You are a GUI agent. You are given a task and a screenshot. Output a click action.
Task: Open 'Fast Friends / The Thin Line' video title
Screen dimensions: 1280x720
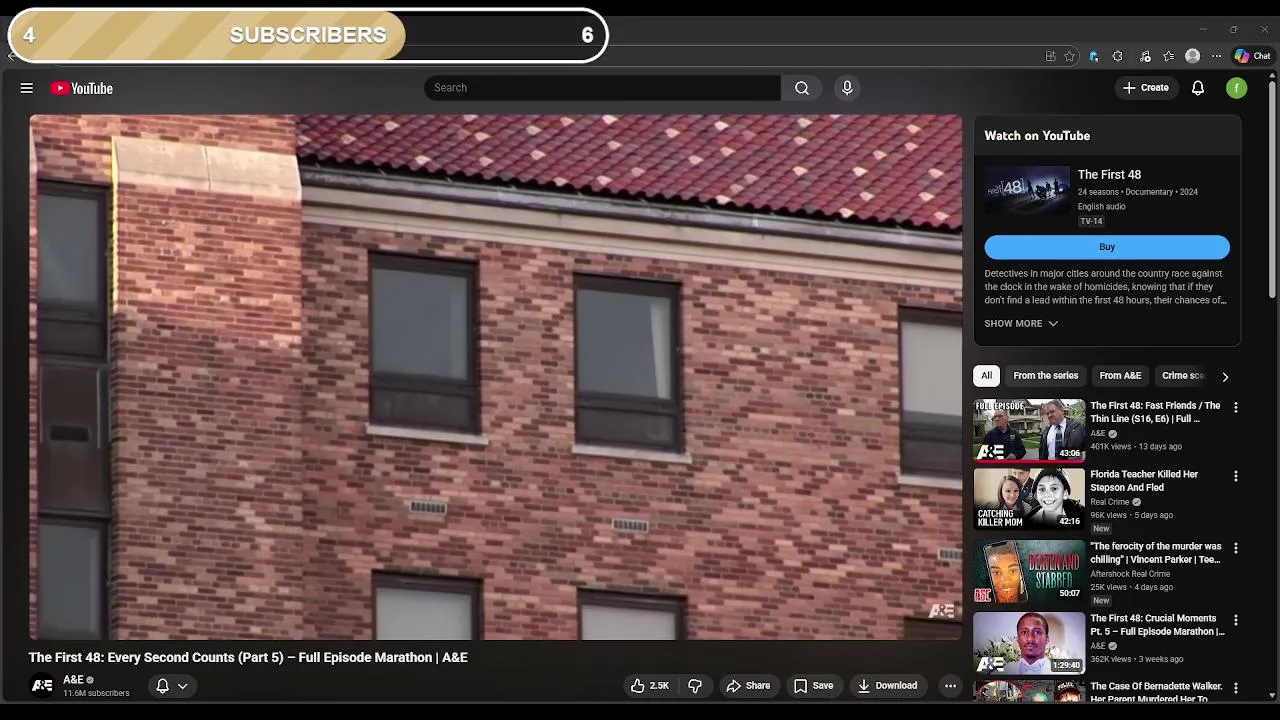pos(1155,412)
